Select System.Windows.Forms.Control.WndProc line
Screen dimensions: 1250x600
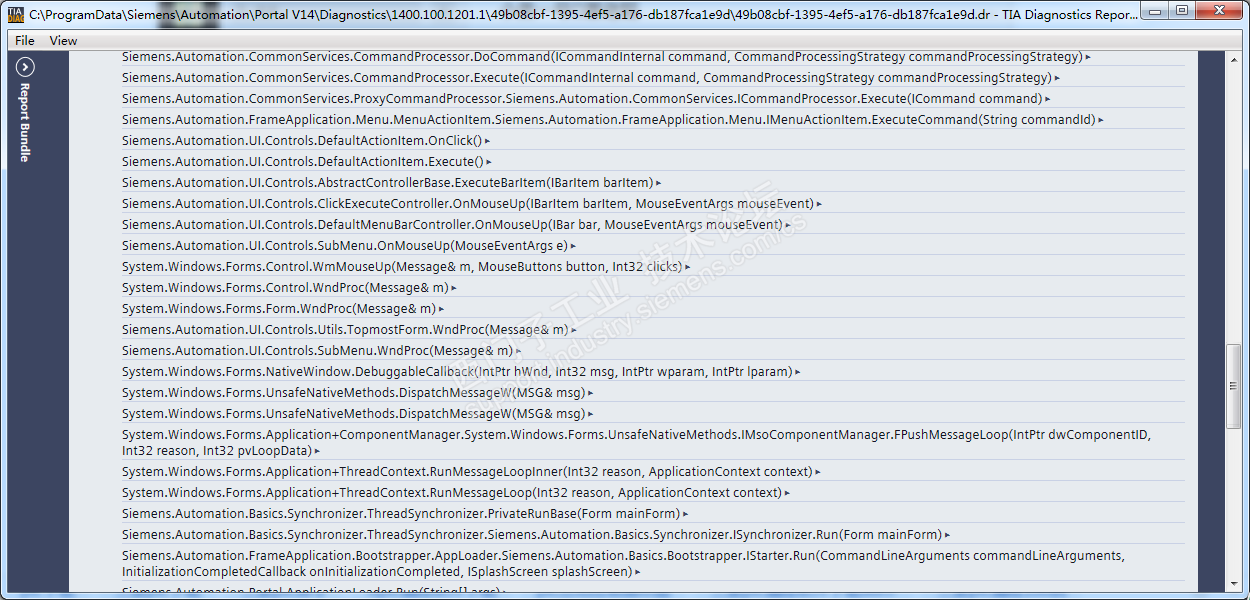(x=285, y=288)
